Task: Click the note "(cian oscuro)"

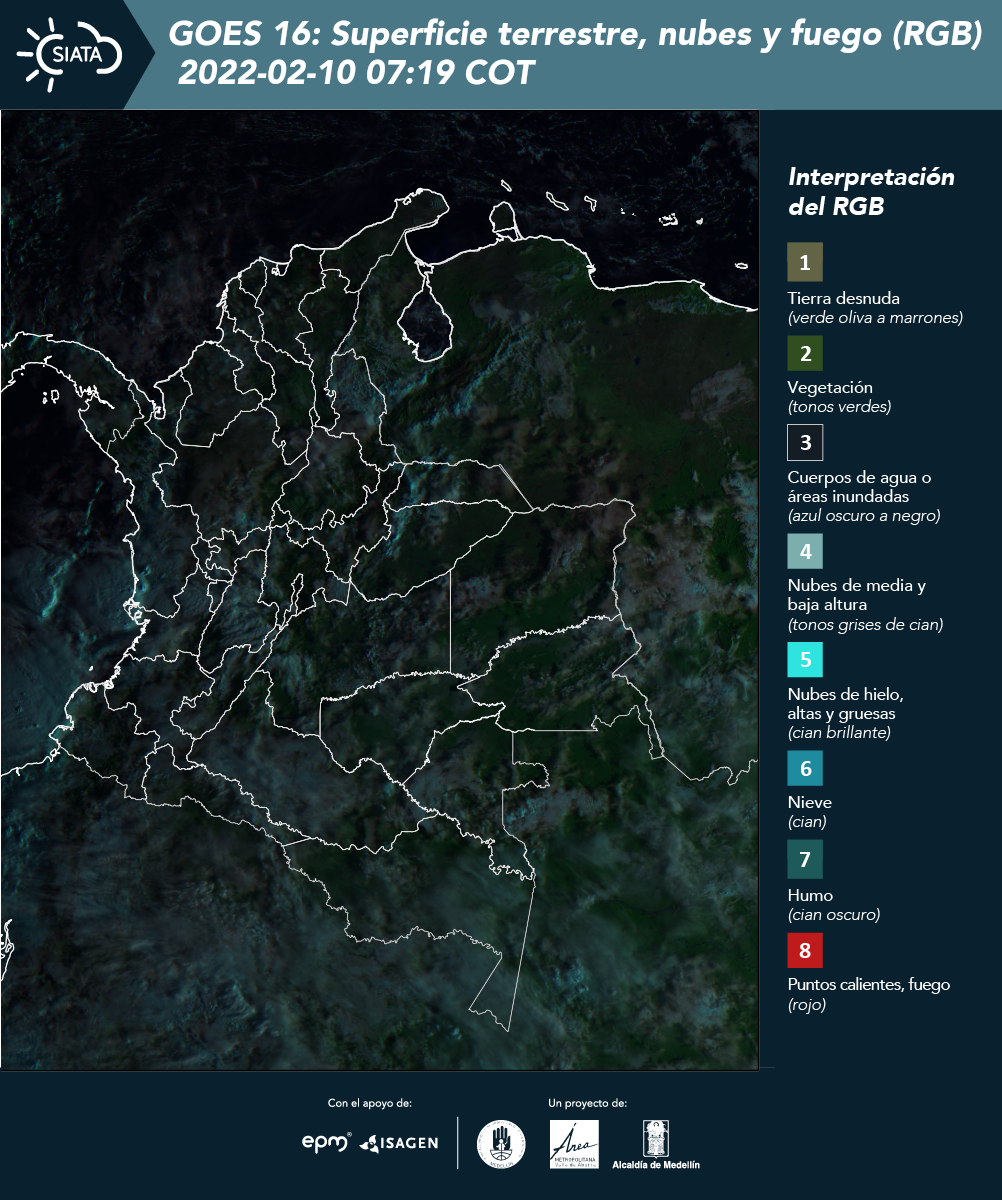Action: (834, 914)
